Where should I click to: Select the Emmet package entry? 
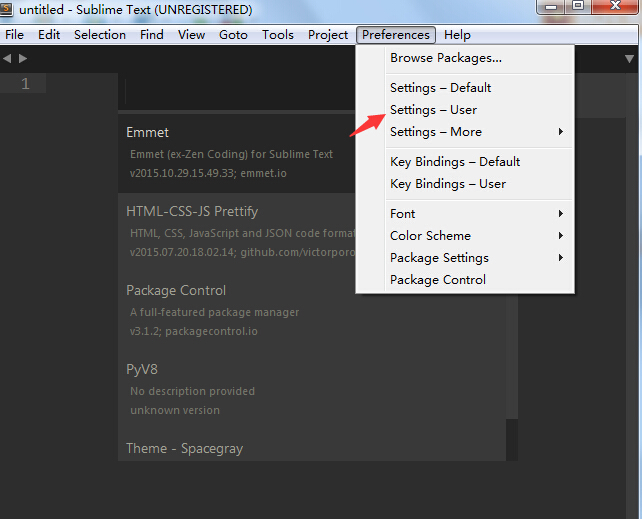click(x=237, y=153)
